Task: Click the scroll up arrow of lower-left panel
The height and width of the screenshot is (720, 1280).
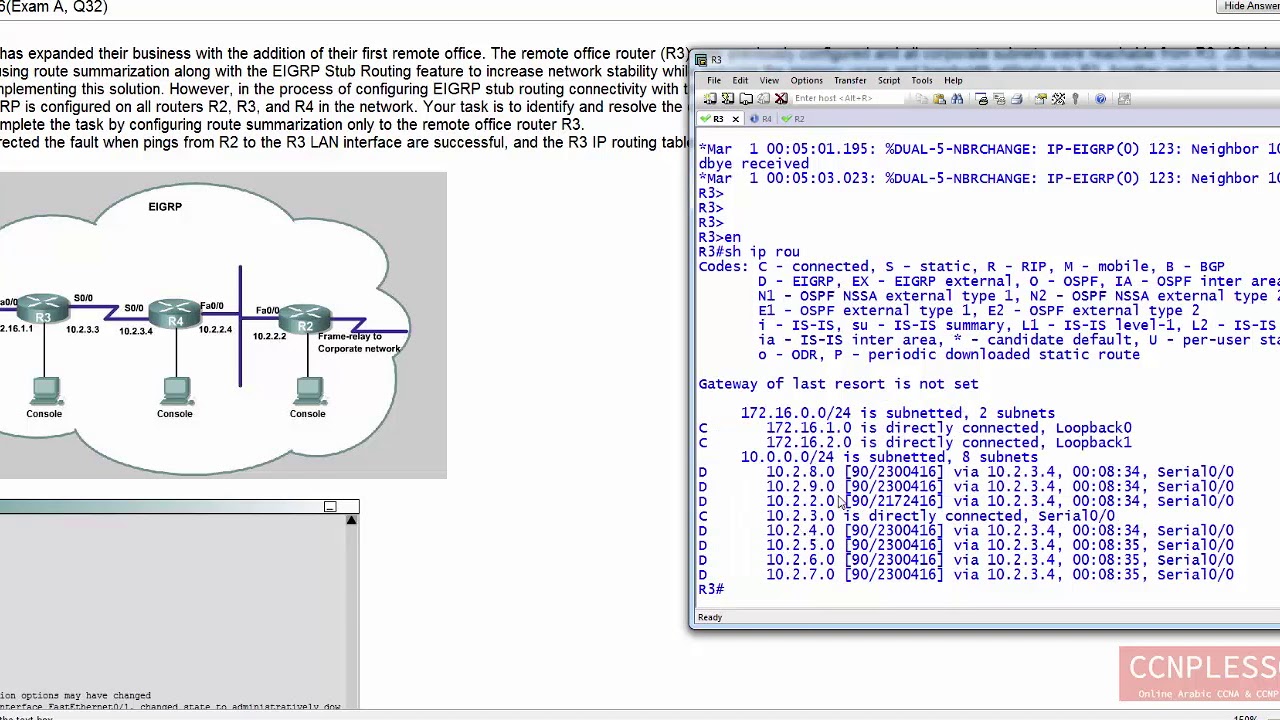Action: [x=351, y=521]
